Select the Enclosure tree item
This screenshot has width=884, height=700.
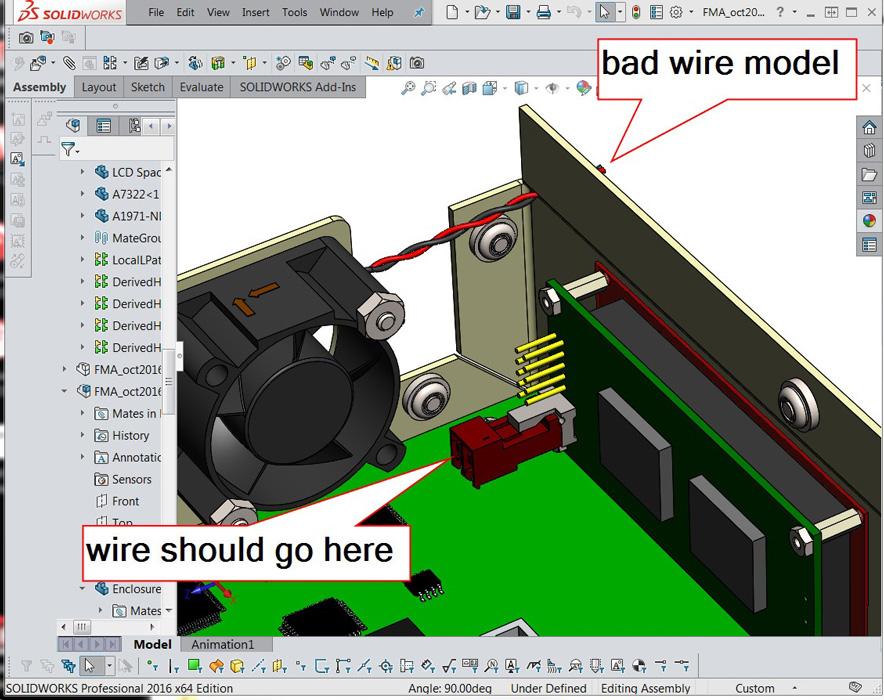coord(136,589)
